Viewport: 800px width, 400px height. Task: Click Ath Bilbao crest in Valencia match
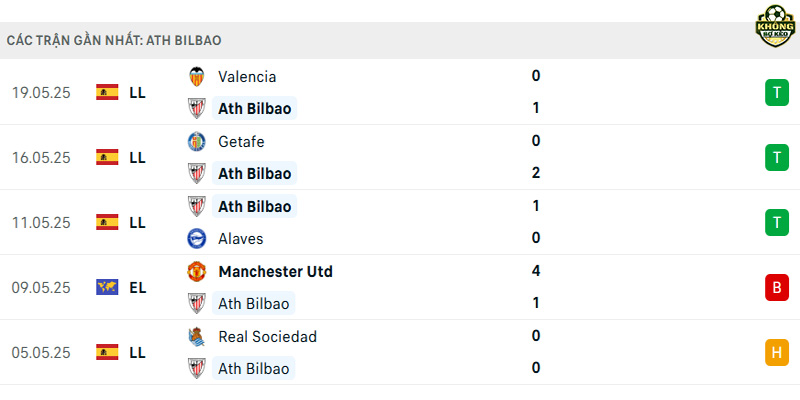coord(196,108)
